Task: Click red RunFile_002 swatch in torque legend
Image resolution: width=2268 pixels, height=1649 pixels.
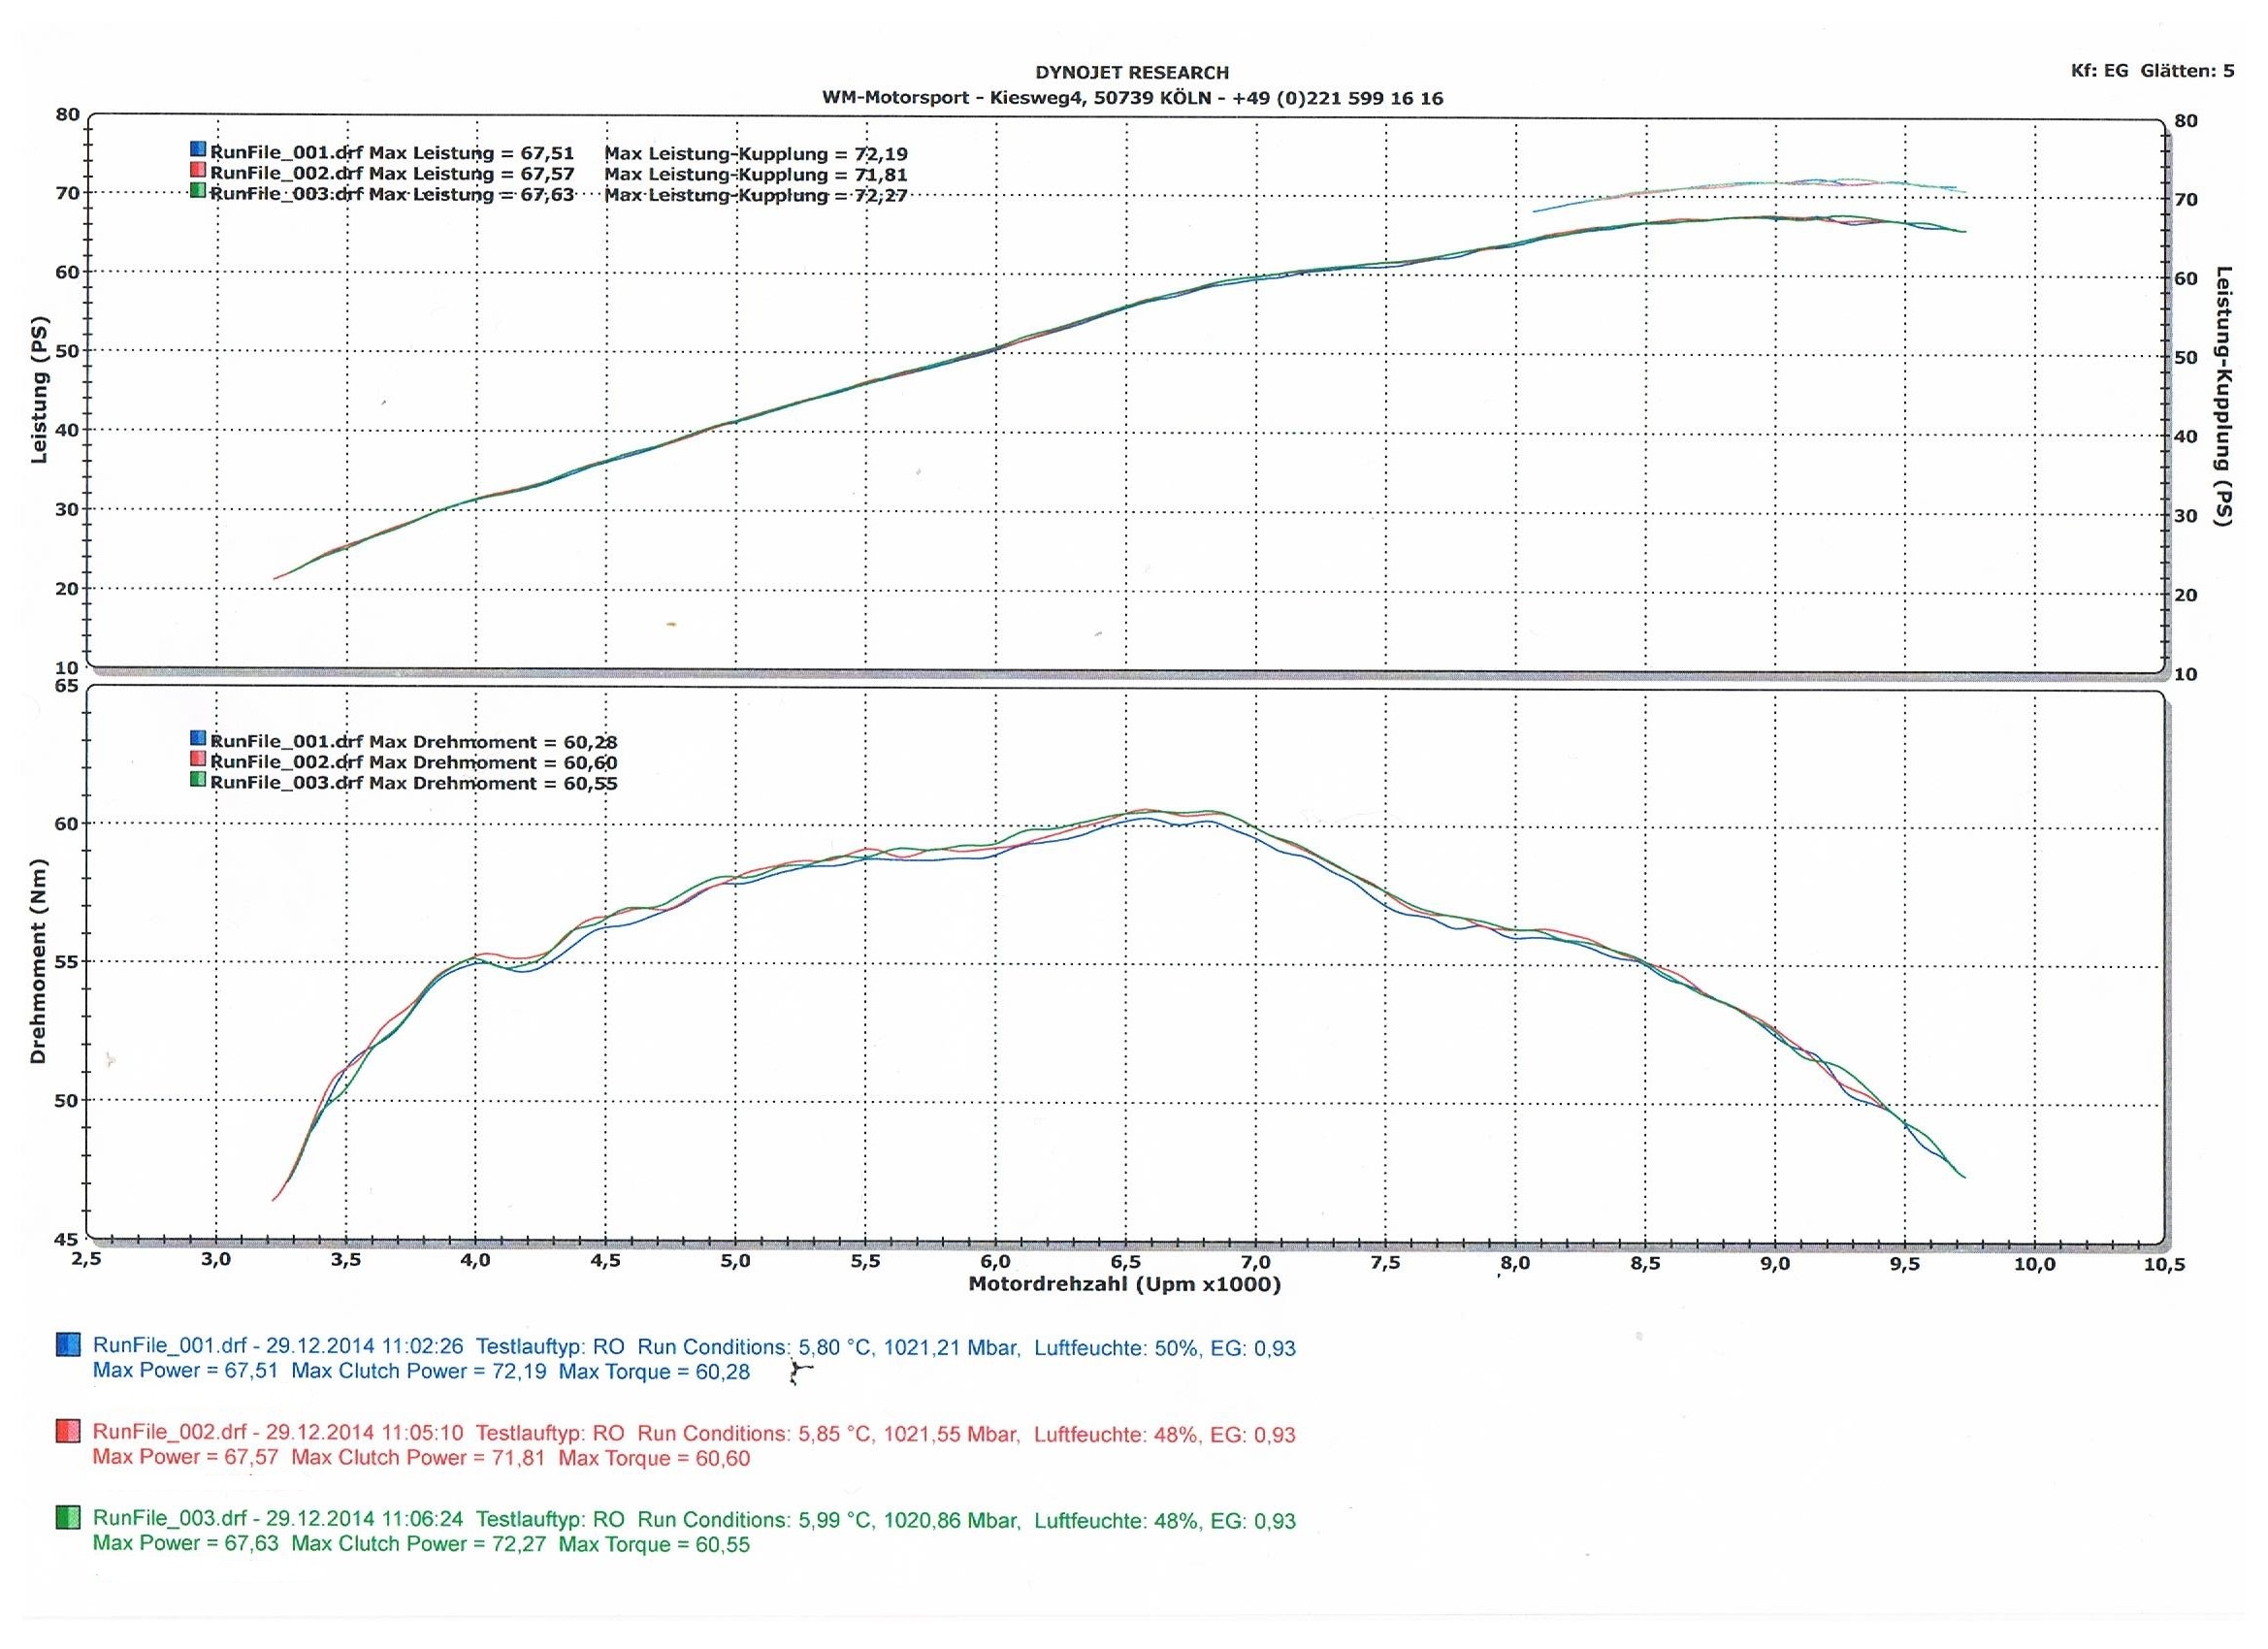Action: click(x=198, y=759)
